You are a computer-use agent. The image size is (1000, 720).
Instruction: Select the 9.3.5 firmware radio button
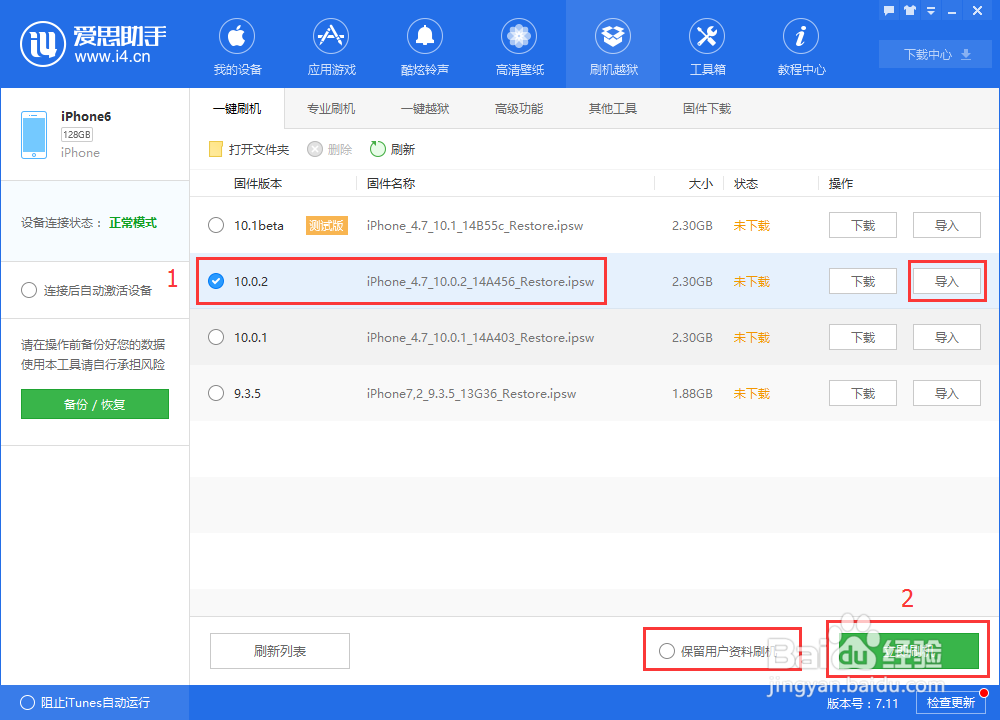216,393
